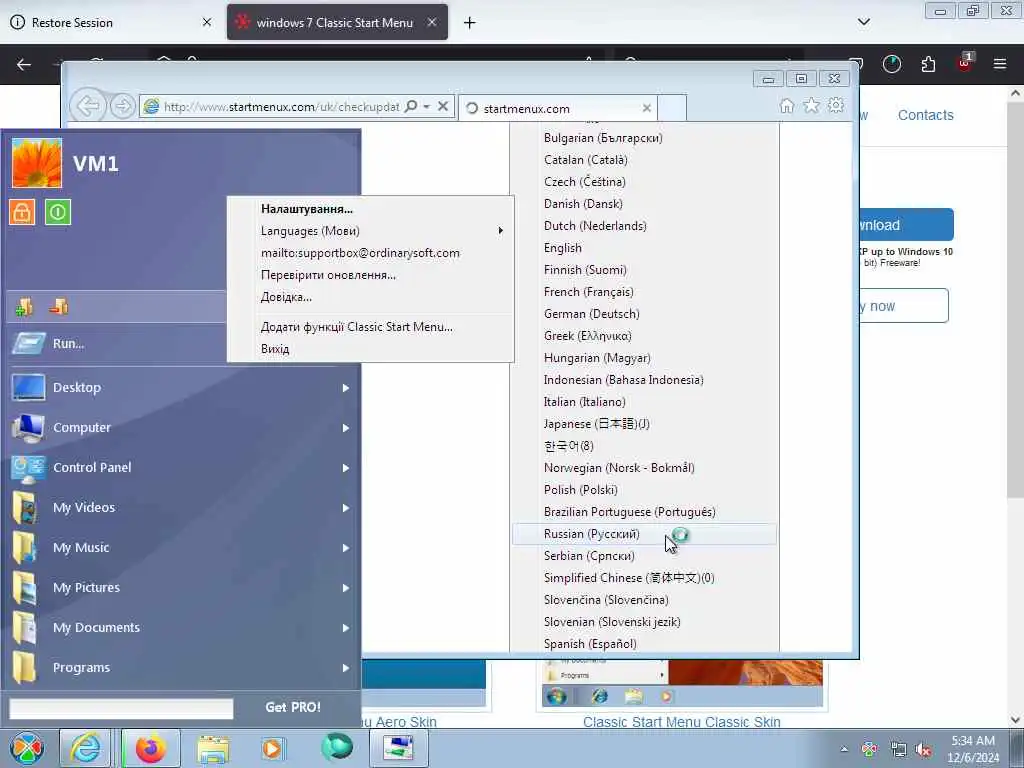Viewport: 1024px width, 768px height.
Task: Click the IE address bar URL field
Action: (x=281, y=106)
